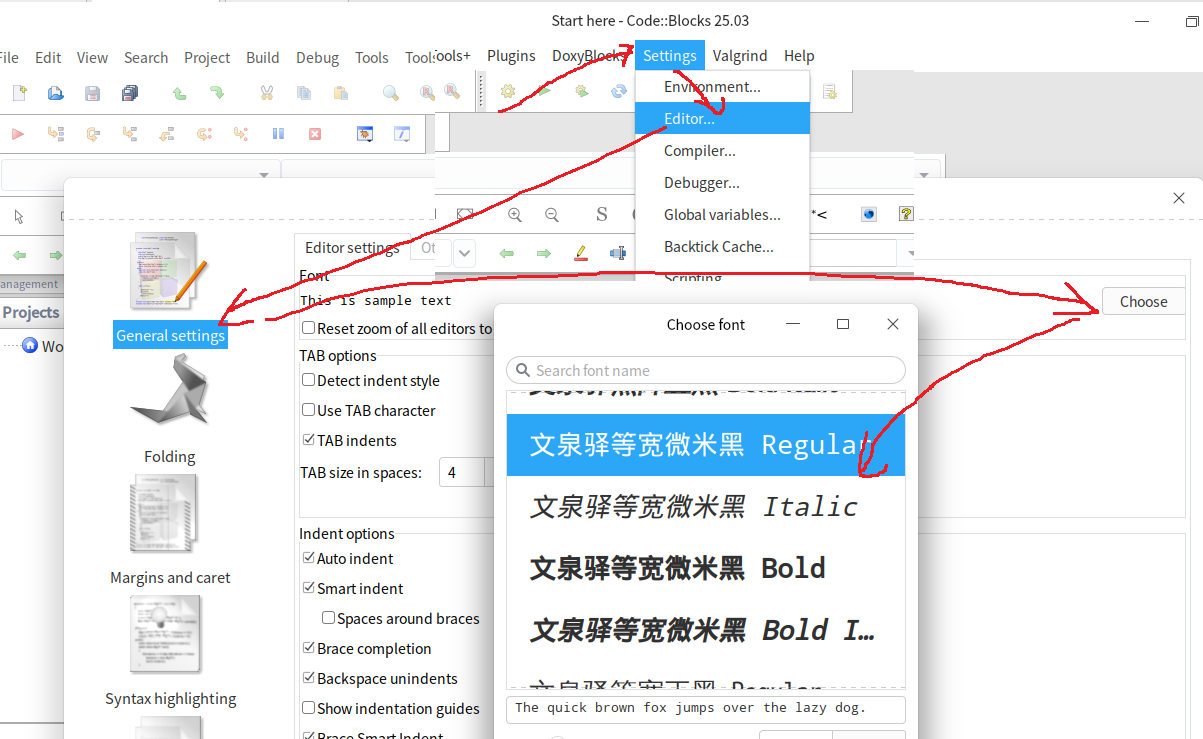
Task: Select Global variables... menu entry
Action: 722,214
